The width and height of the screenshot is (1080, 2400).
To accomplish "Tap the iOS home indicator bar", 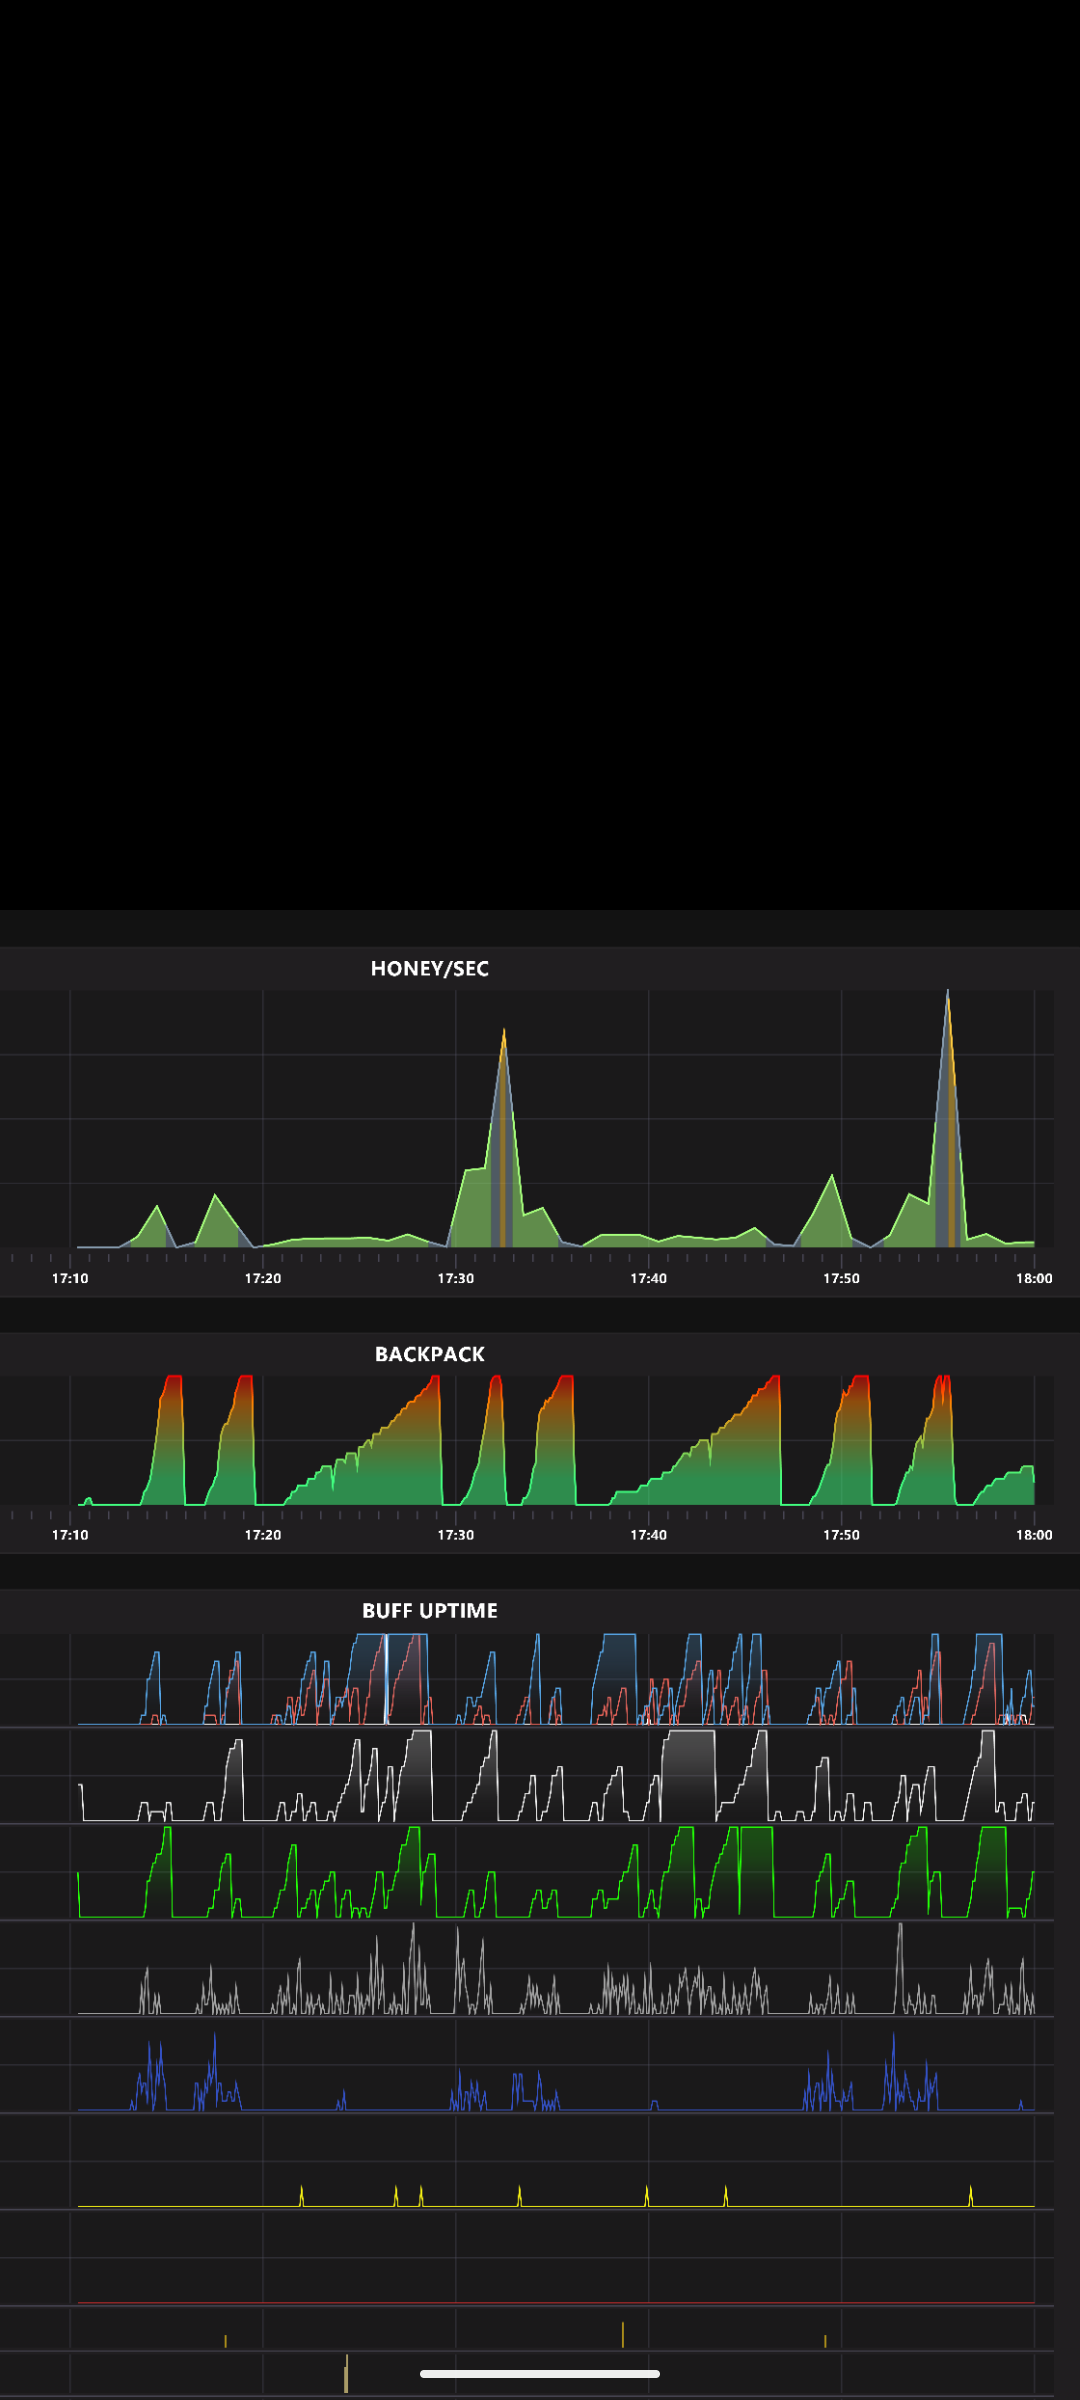I will tap(540, 2373).
